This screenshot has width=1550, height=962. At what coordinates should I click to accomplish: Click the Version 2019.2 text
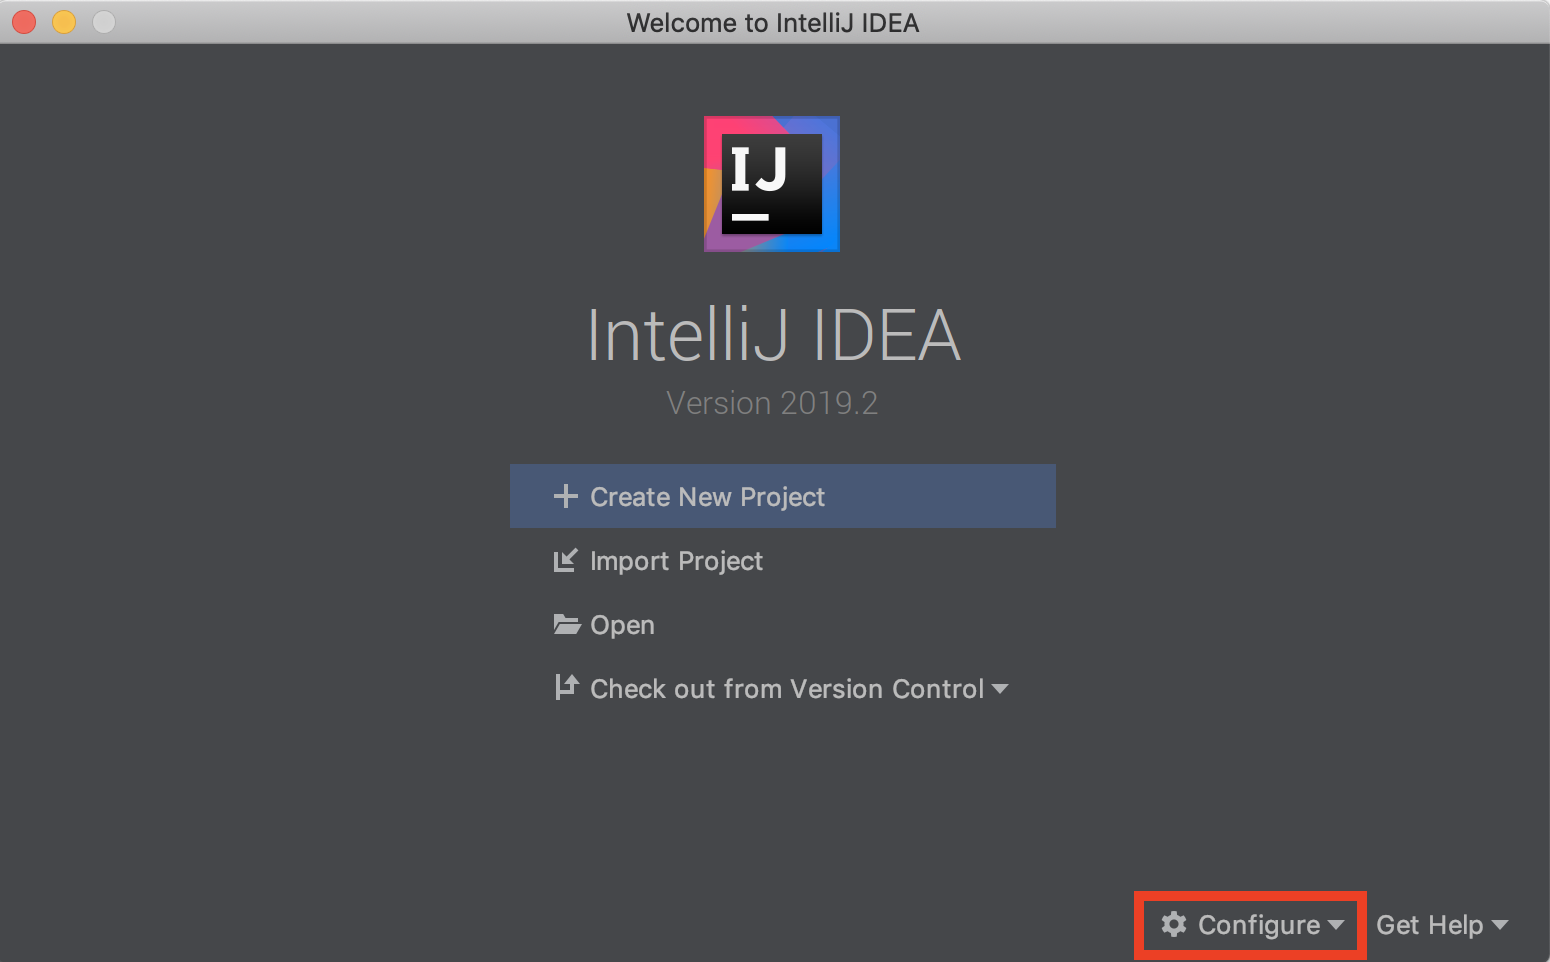[772, 403]
